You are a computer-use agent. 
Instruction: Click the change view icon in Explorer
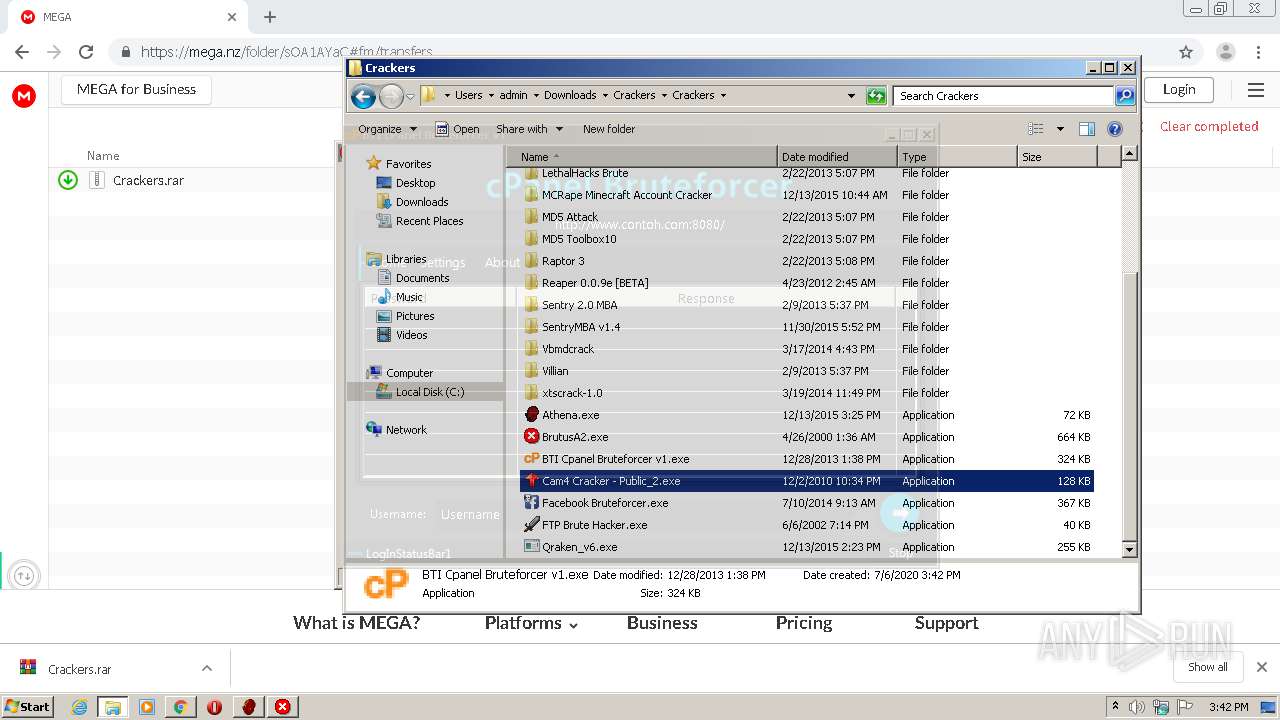[1036, 129]
